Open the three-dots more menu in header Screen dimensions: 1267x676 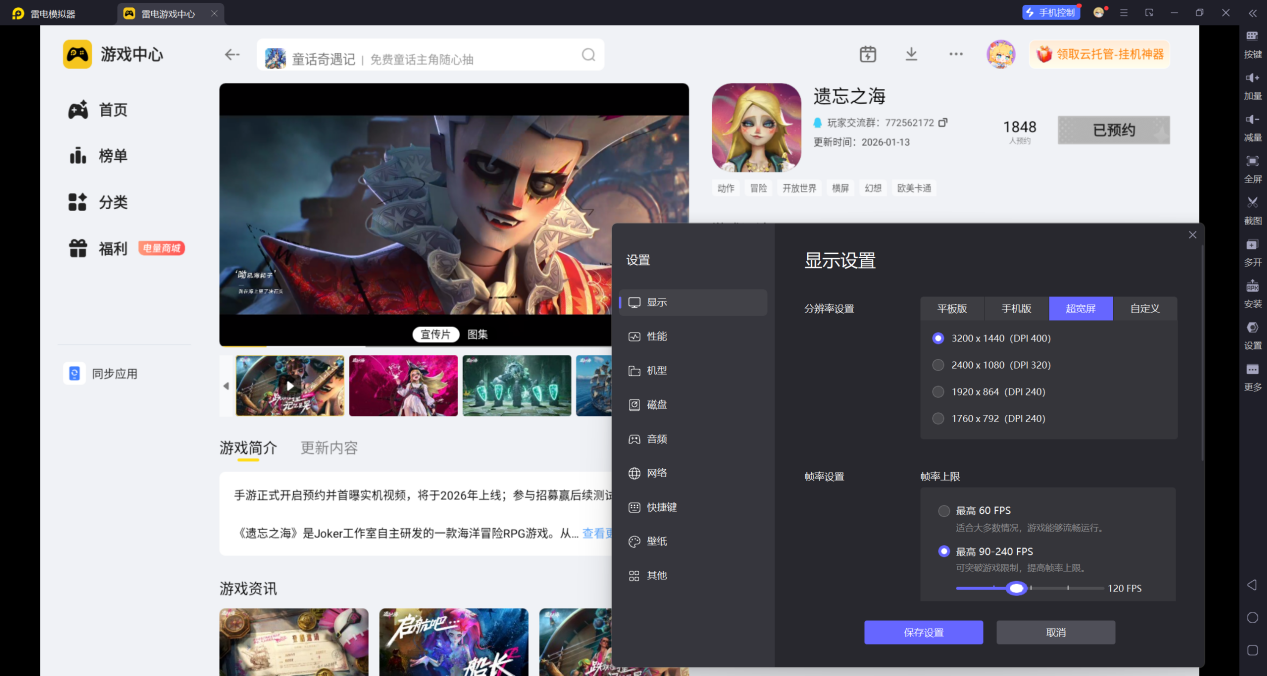956,54
